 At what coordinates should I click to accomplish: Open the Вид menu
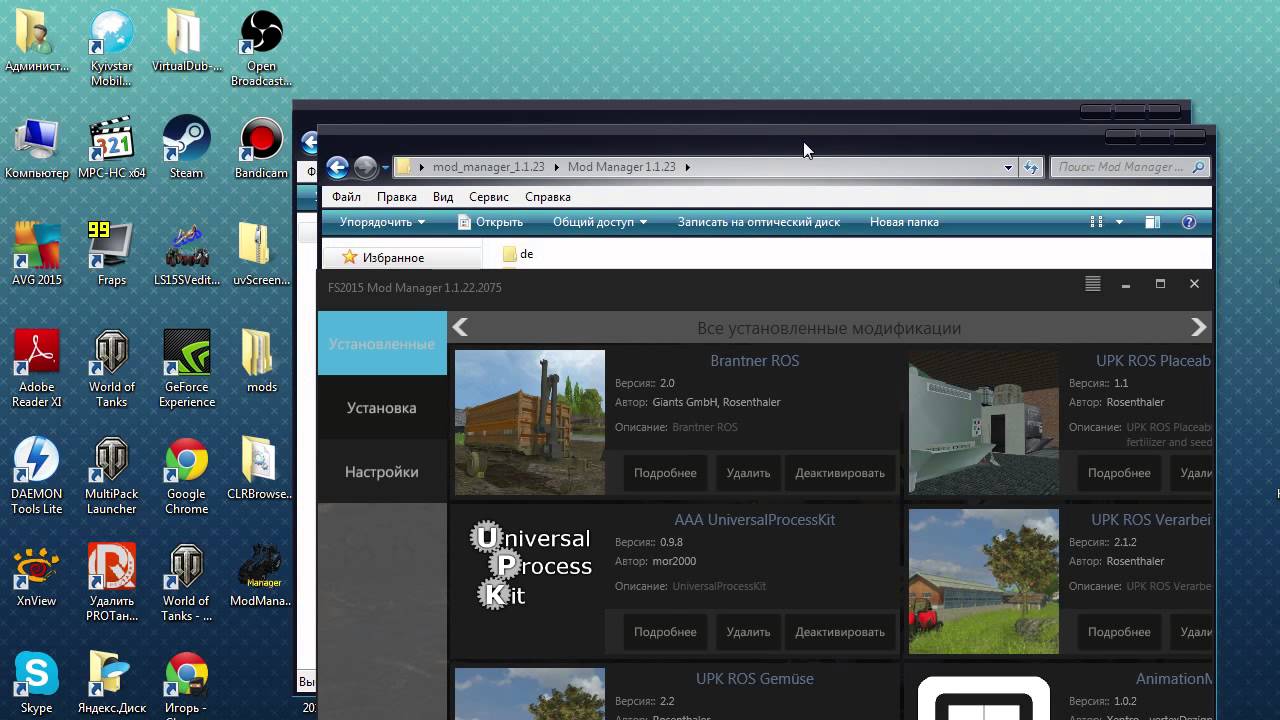443,197
